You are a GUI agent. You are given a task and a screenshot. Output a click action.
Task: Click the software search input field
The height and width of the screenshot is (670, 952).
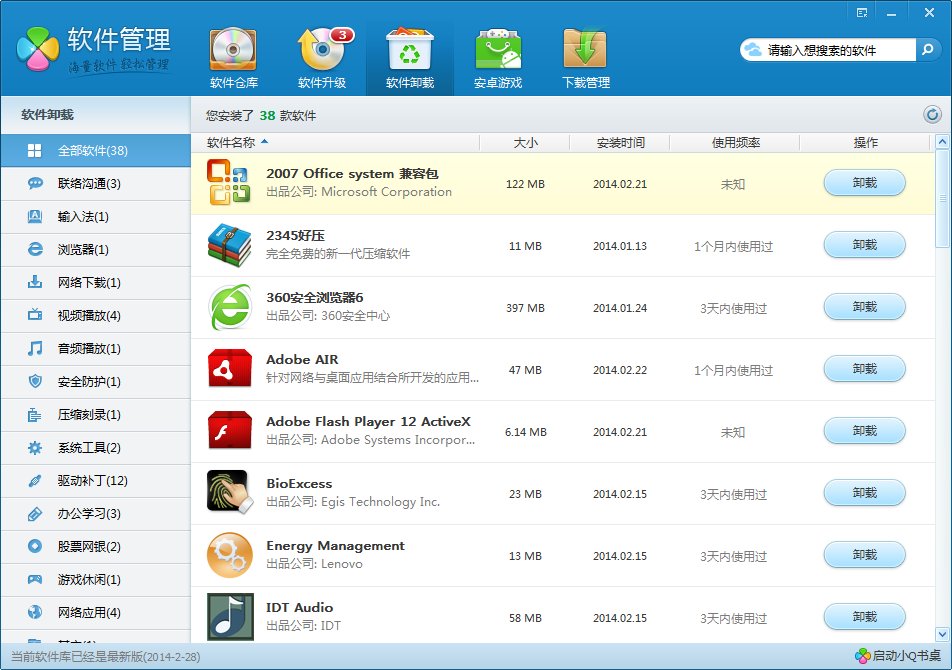[x=838, y=50]
